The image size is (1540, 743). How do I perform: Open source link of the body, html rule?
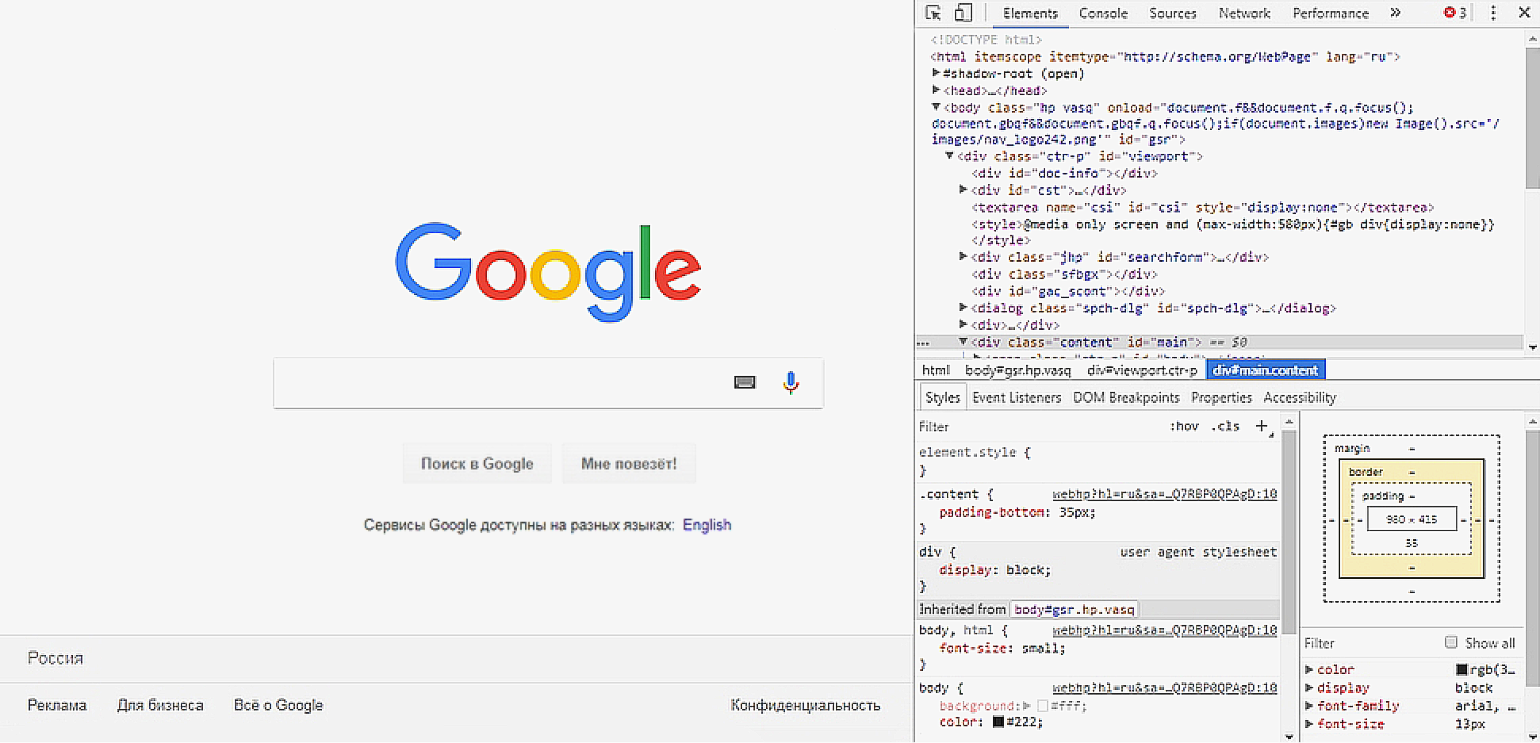(x=1165, y=630)
